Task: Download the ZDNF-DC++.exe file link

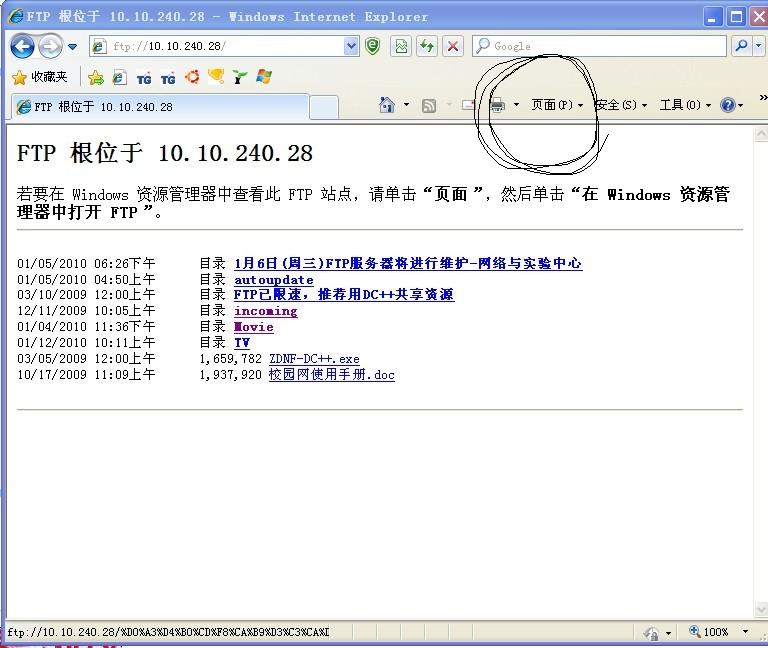Action: (x=314, y=359)
